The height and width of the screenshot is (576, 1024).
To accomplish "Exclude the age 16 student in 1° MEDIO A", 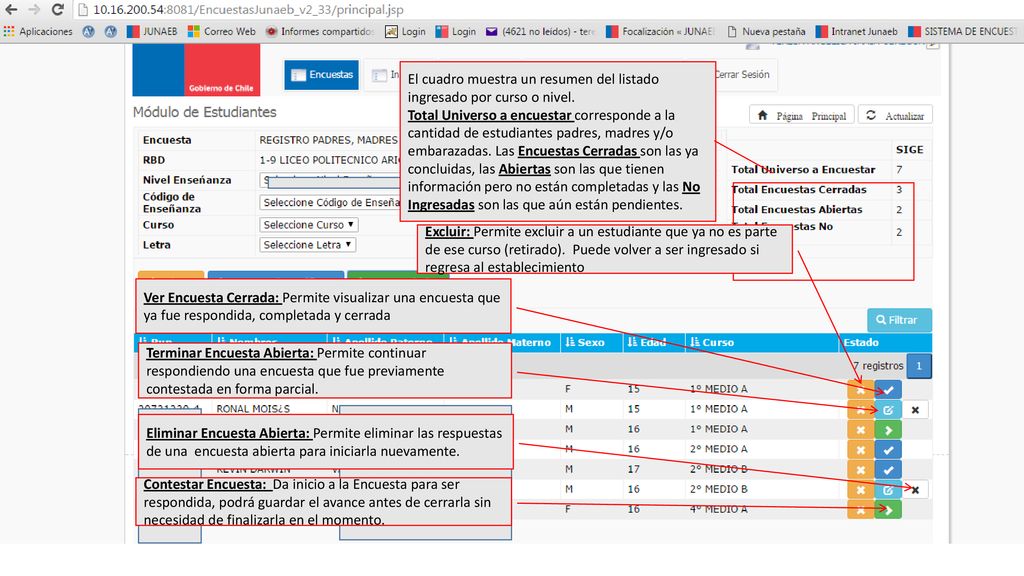I will pyautogui.click(x=860, y=430).
